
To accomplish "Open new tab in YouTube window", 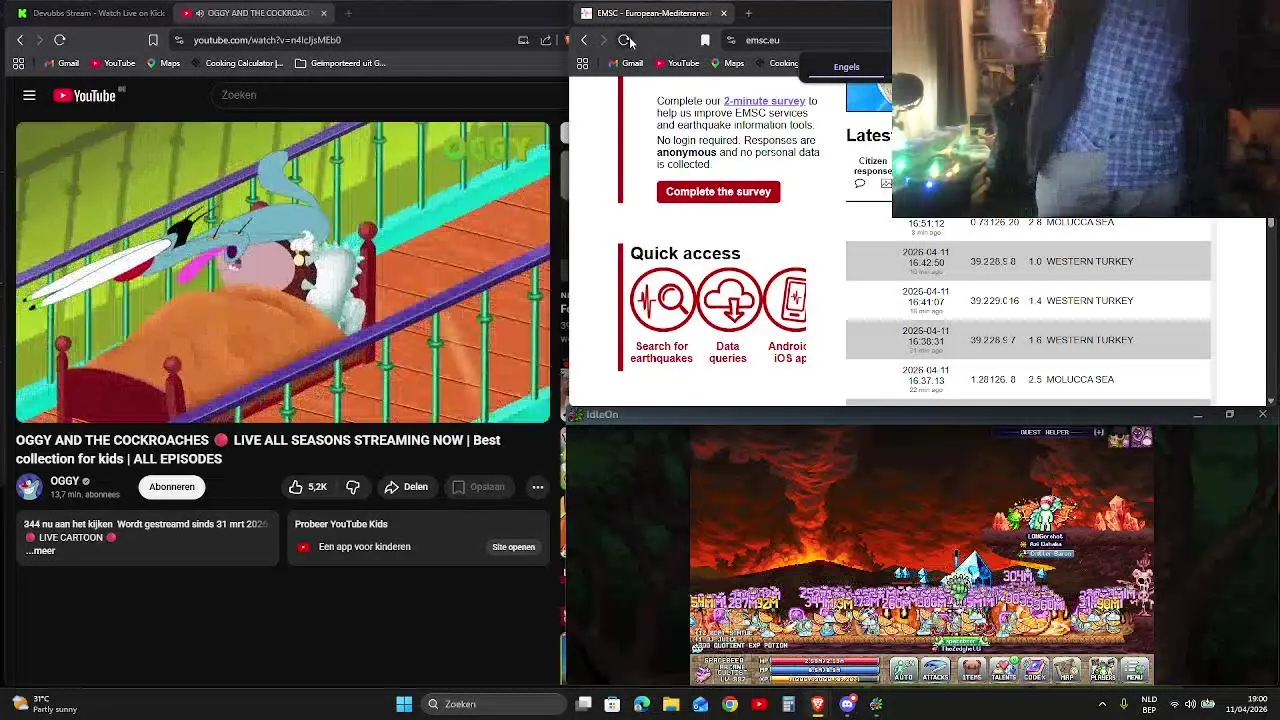I will (x=348, y=13).
